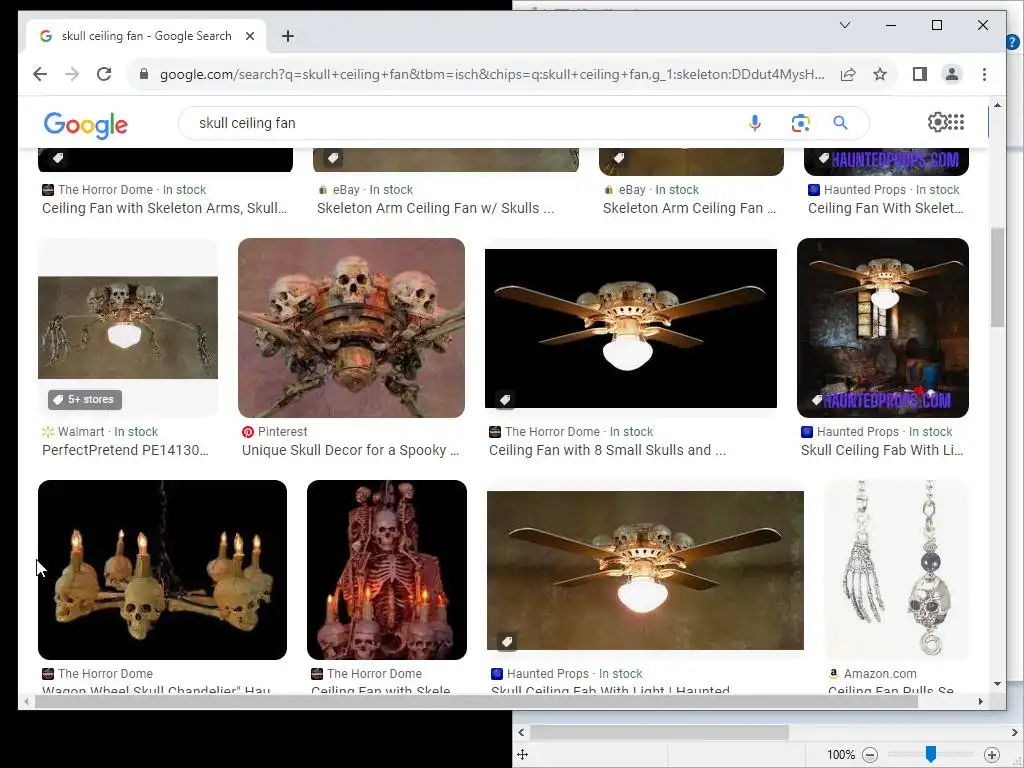Close the skull ceiling fan tab

(249, 36)
